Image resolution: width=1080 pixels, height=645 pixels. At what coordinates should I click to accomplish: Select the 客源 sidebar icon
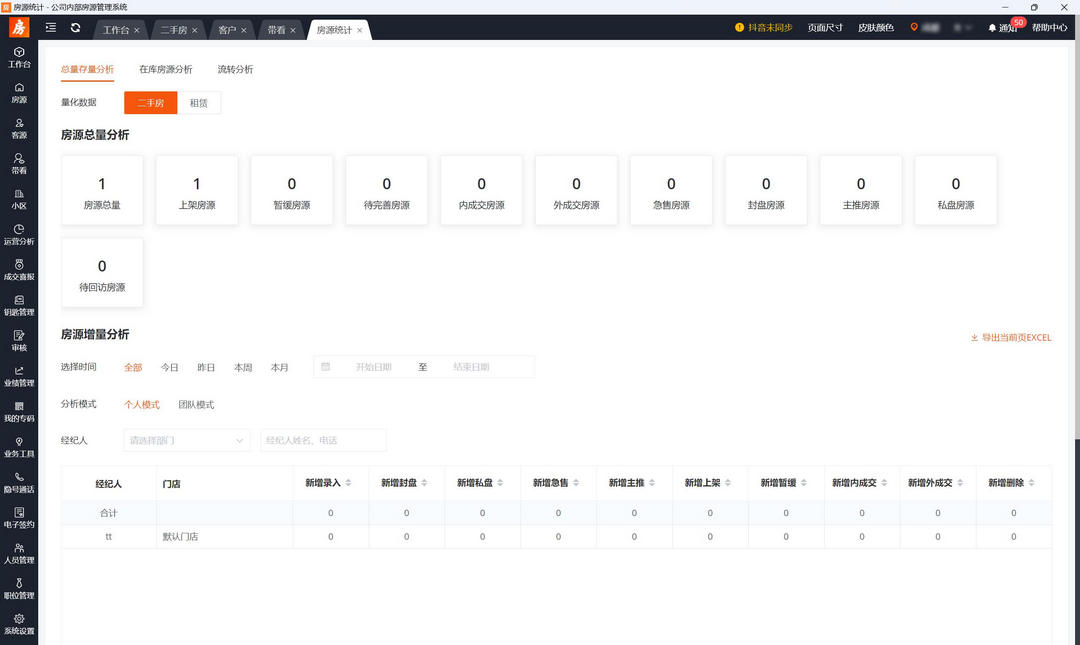click(19, 128)
